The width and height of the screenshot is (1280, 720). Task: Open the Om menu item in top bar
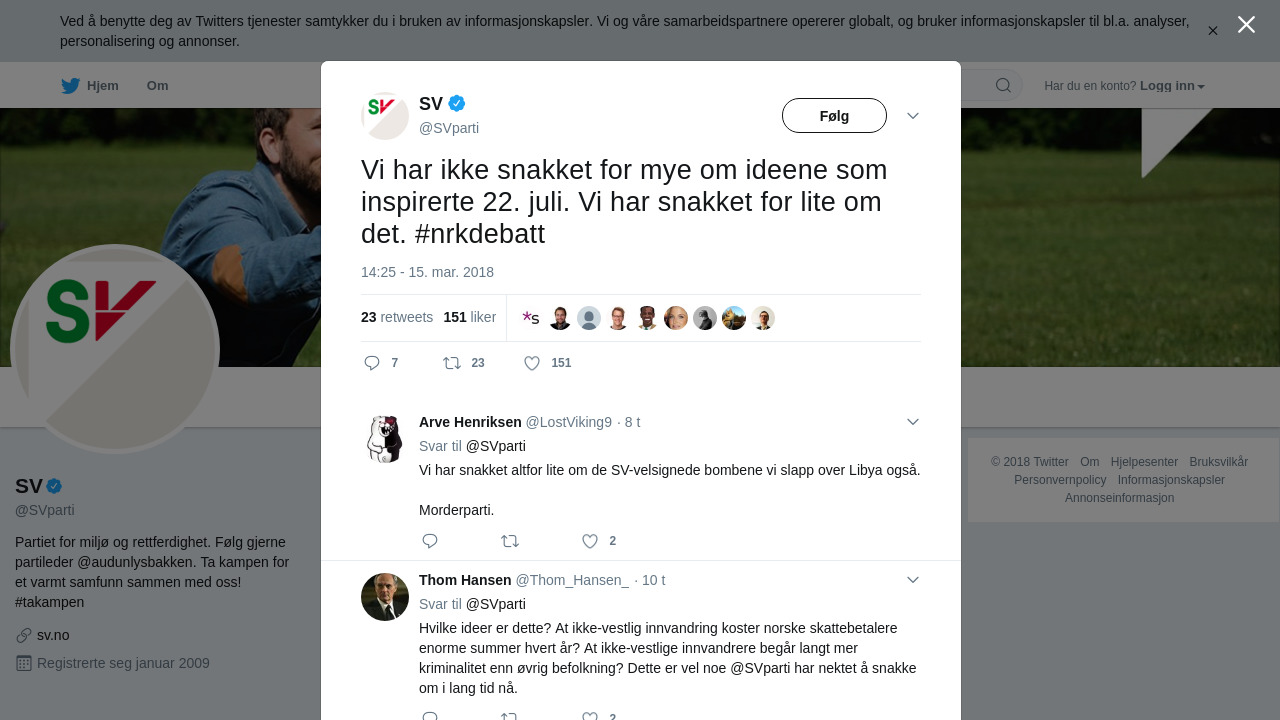click(157, 86)
